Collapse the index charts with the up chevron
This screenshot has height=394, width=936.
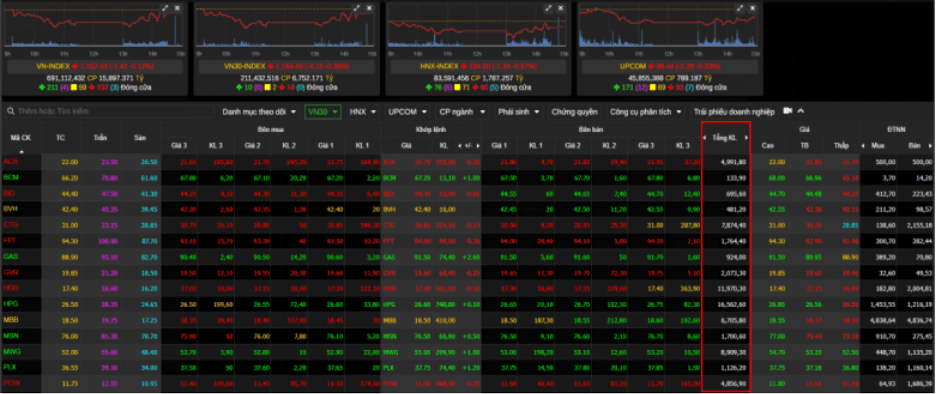[x=800, y=111]
